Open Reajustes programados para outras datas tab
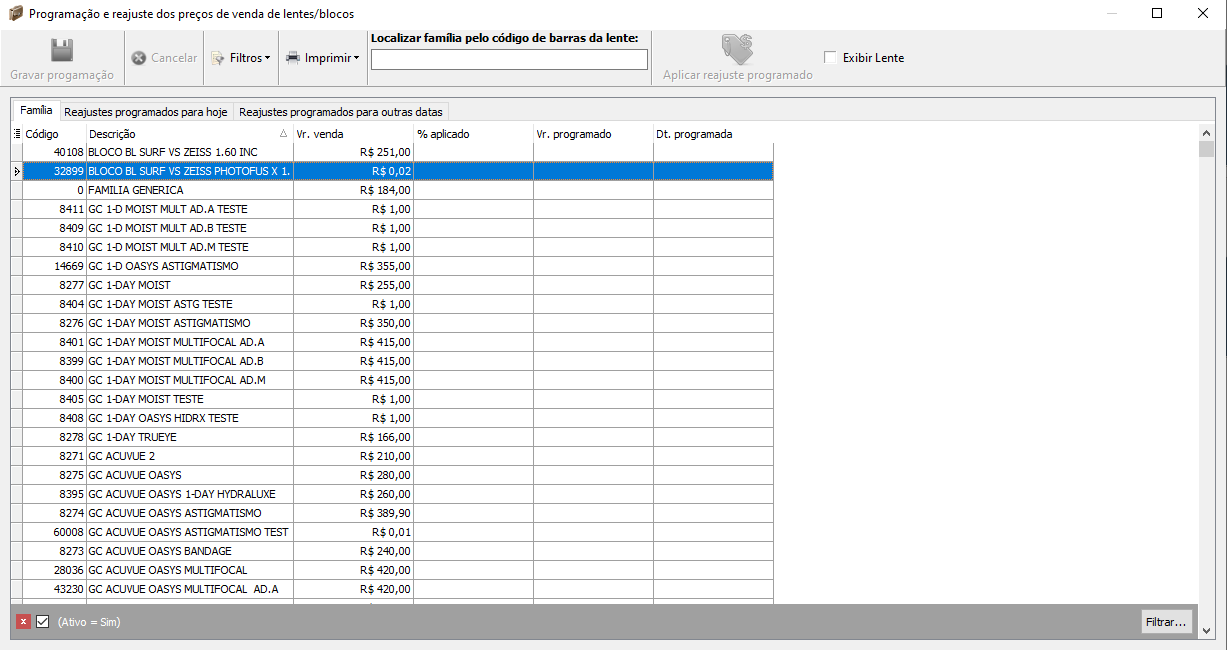This screenshot has width=1227, height=650. [340, 112]
